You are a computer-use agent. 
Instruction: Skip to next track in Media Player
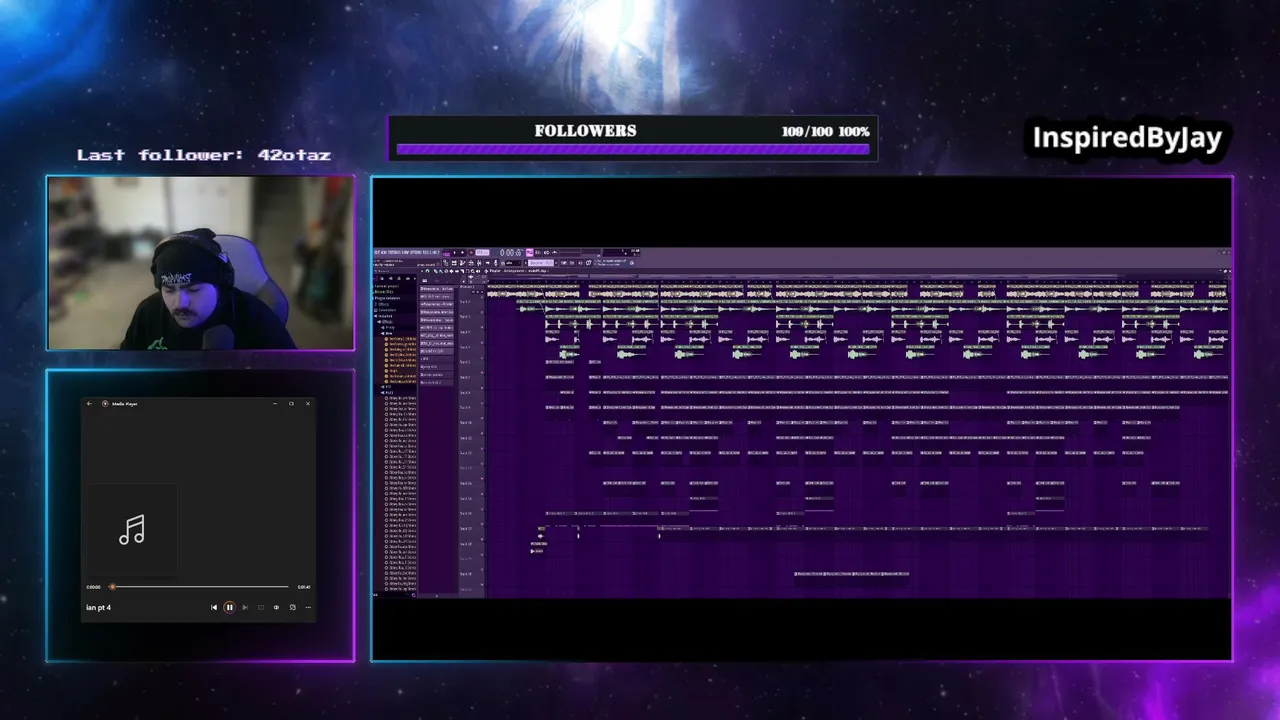(245, 607)
